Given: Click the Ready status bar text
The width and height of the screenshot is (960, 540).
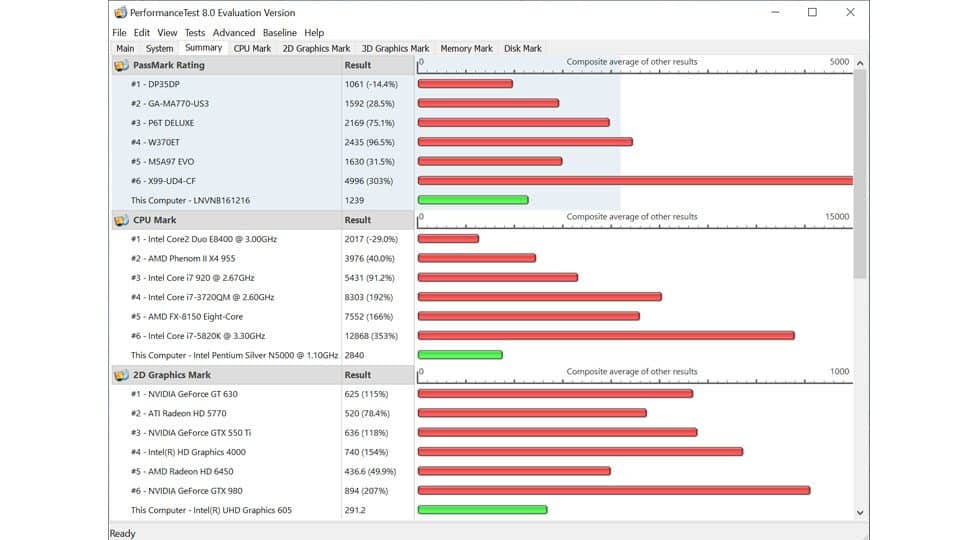Looking at the screenshot, I should coord(122,533).
